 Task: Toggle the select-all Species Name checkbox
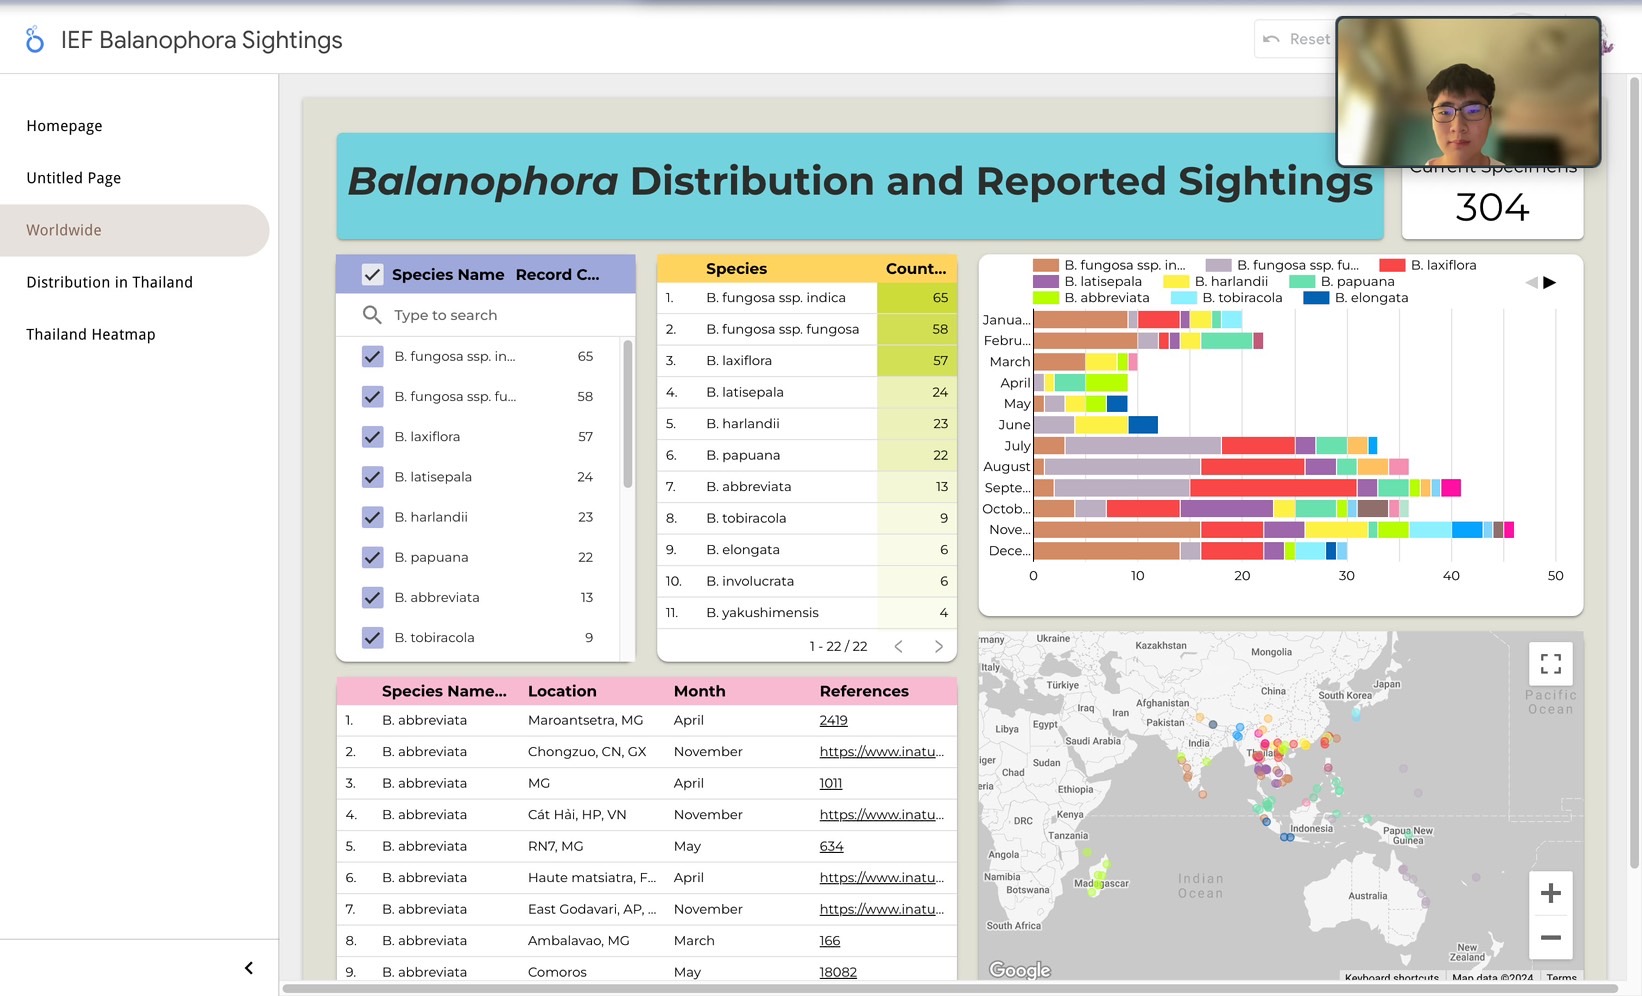pos(372,275)
